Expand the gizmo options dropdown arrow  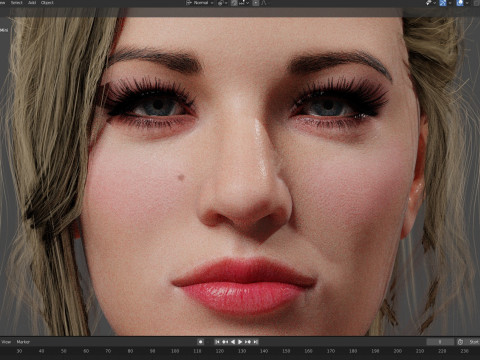click(x=450, y=3)
